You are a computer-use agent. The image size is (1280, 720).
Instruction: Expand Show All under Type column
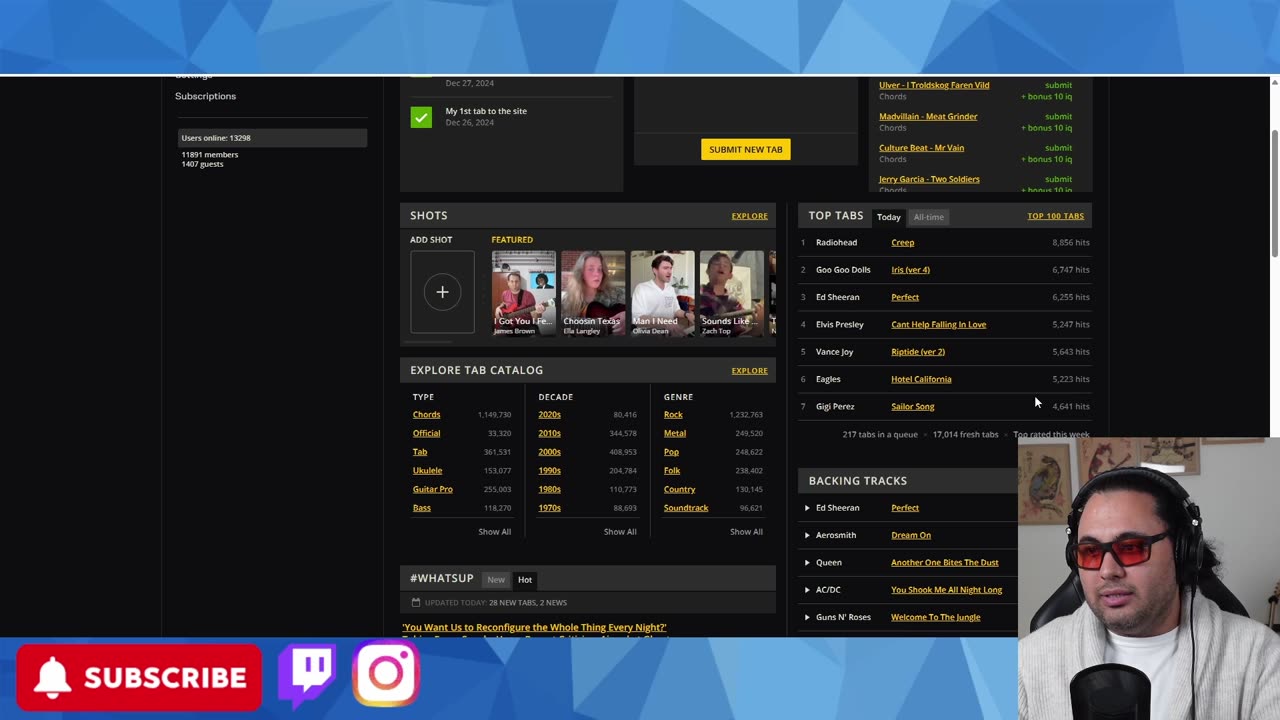[494, 532]
